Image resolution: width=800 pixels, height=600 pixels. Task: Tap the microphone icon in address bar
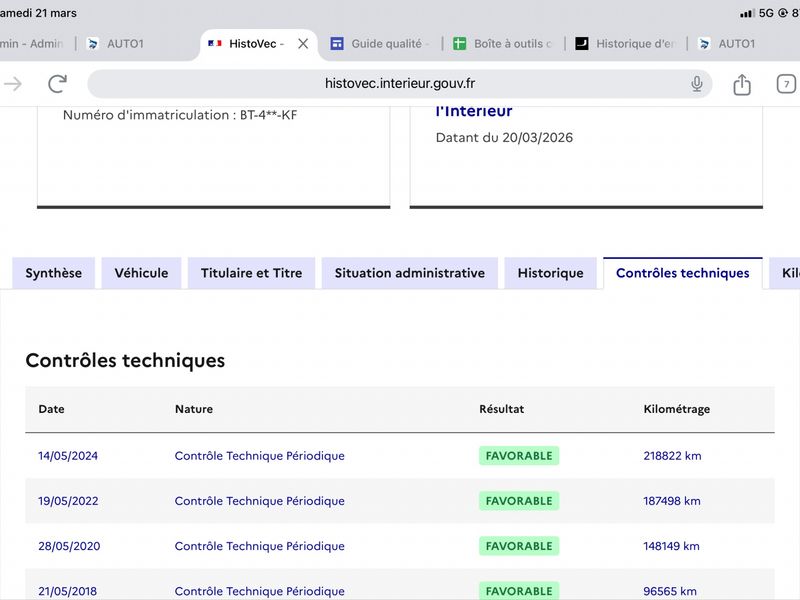pyautogui.click(x=696, y=84)
